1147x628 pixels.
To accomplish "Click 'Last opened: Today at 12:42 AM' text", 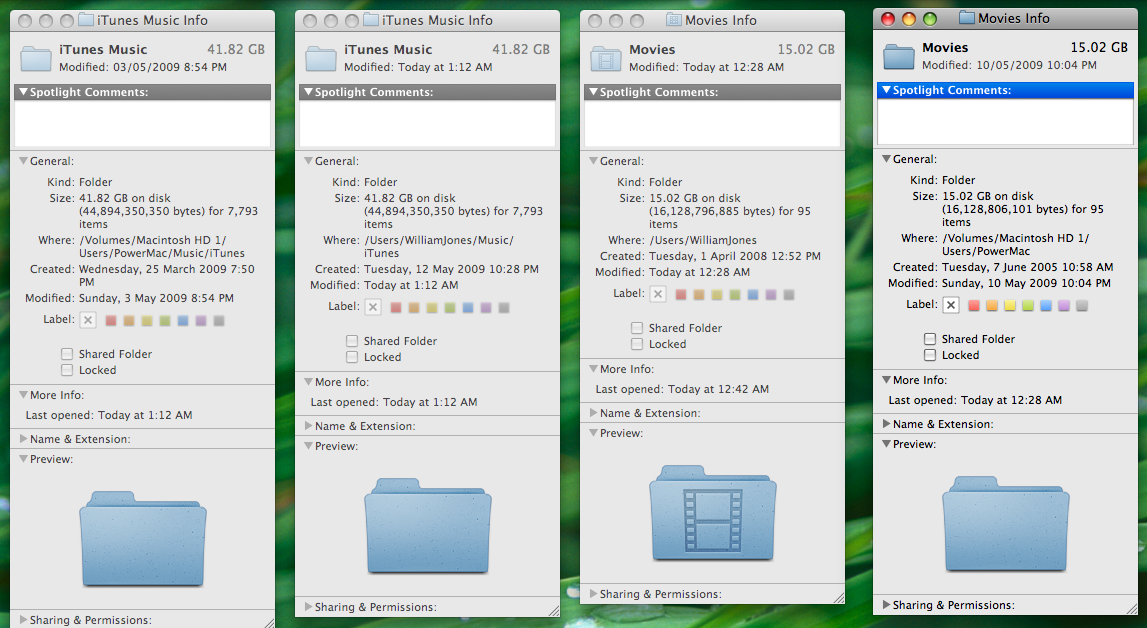I will [x=682, y=389].
